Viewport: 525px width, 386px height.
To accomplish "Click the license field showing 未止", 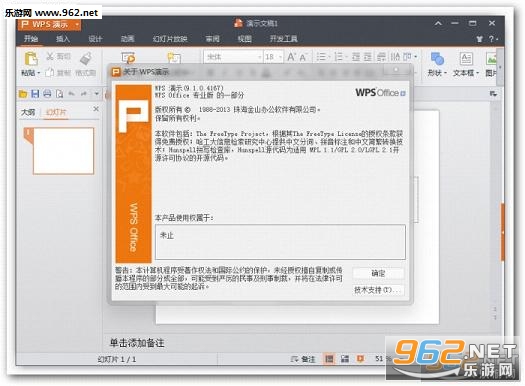I will [280, 242].
